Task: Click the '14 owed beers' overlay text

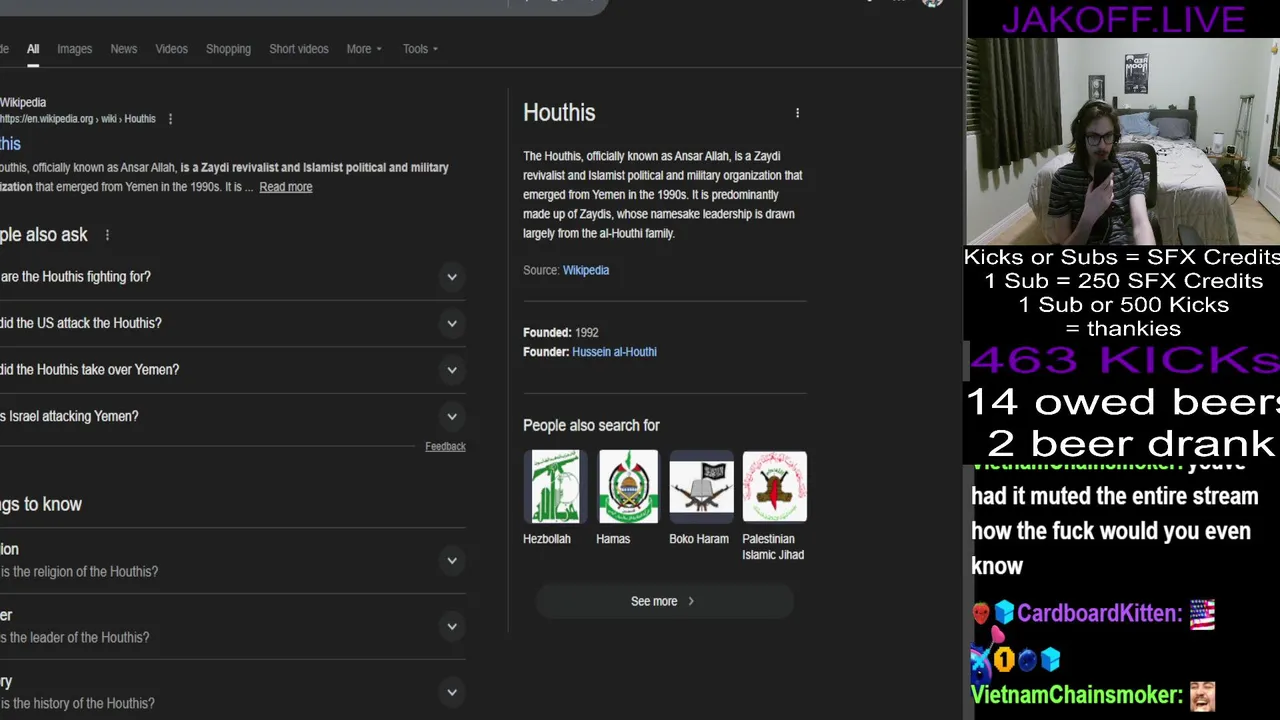Action: (1123, 401)
